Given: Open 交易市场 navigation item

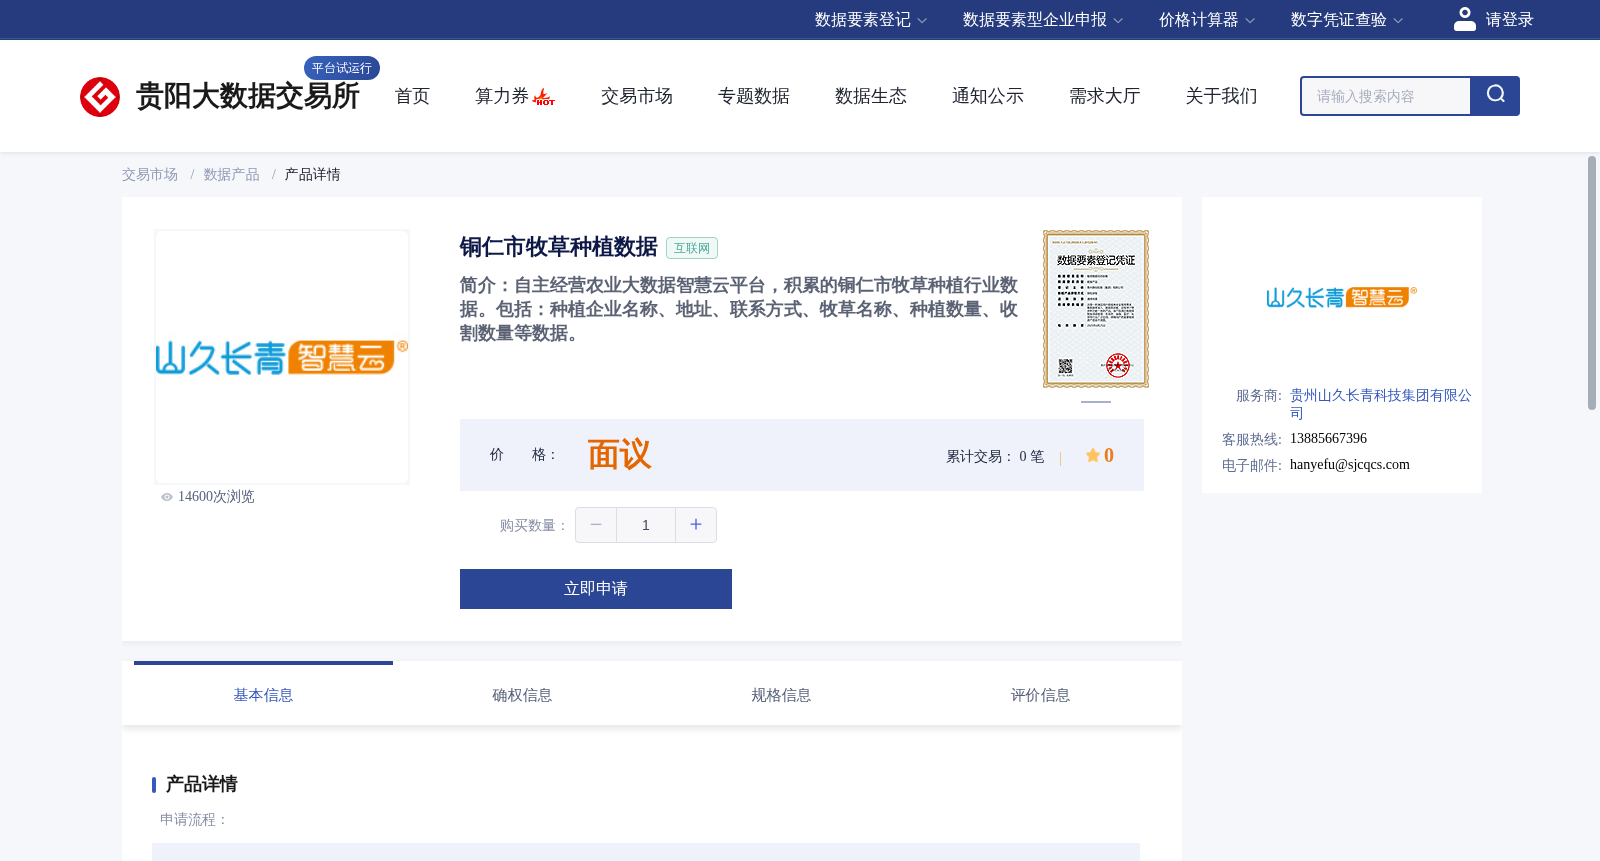Looking at the screenshot, I should (637, 96).
